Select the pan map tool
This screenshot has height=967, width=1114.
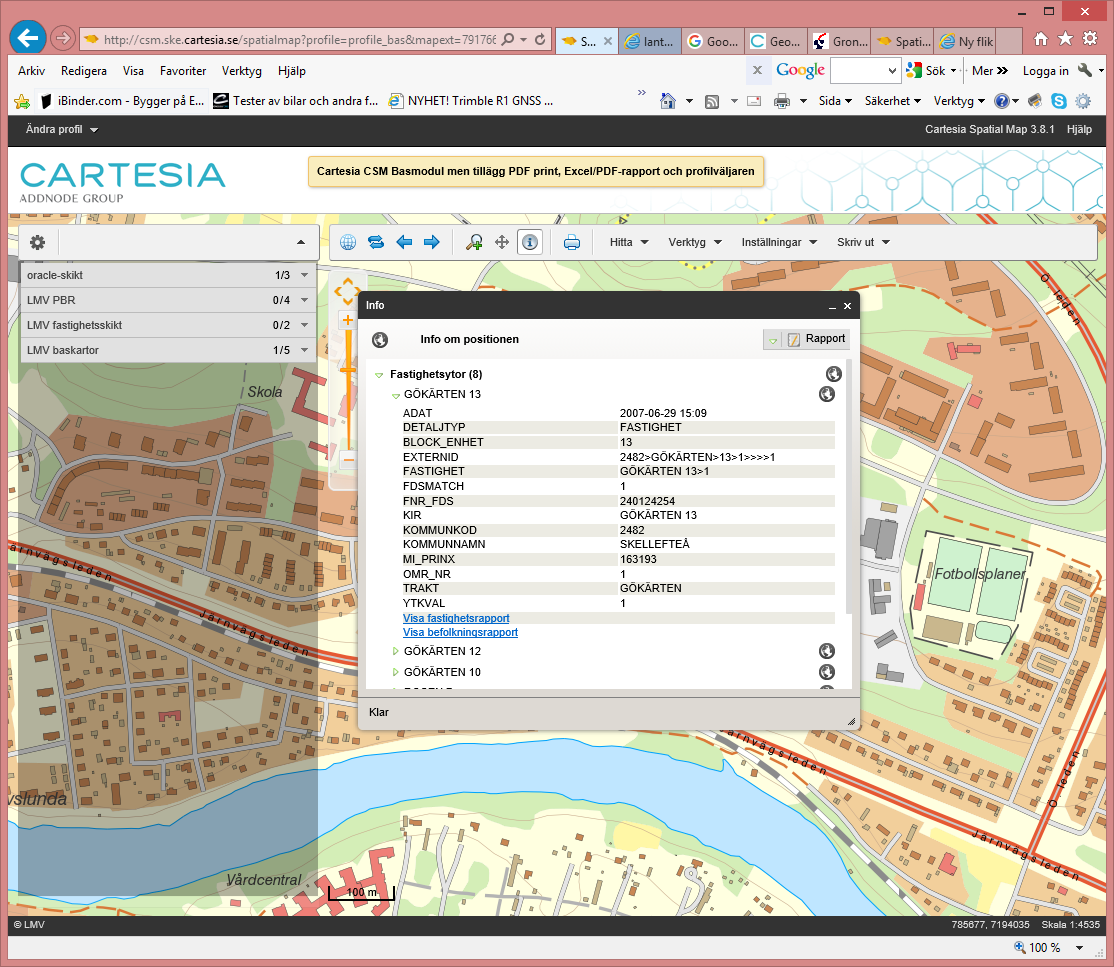point(502,242)
